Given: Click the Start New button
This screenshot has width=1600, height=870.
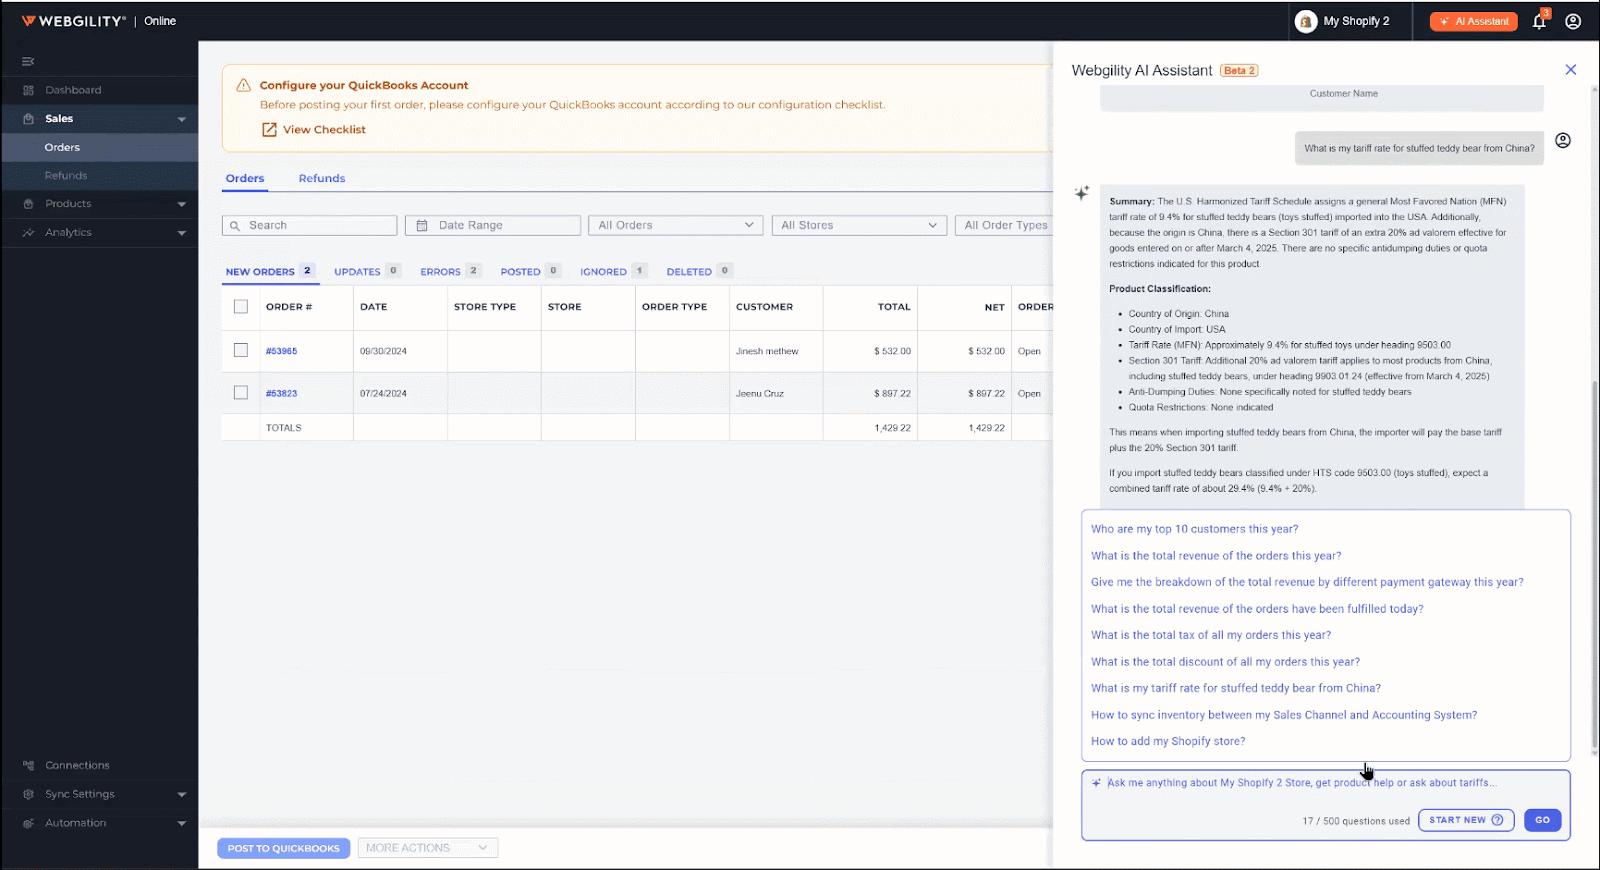Looking at the screenshot, I should click(x=1466, y=820).
